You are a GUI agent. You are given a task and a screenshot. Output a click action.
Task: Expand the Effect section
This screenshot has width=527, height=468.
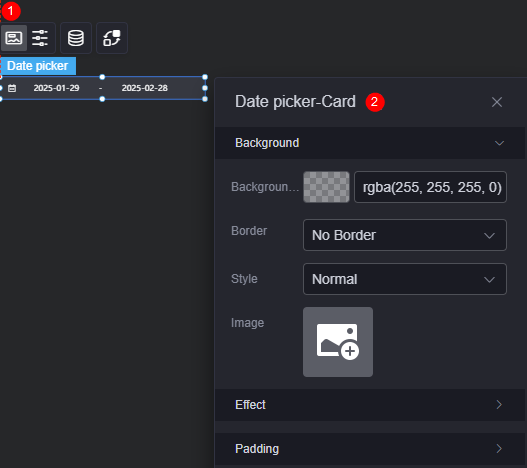[370, 405]
